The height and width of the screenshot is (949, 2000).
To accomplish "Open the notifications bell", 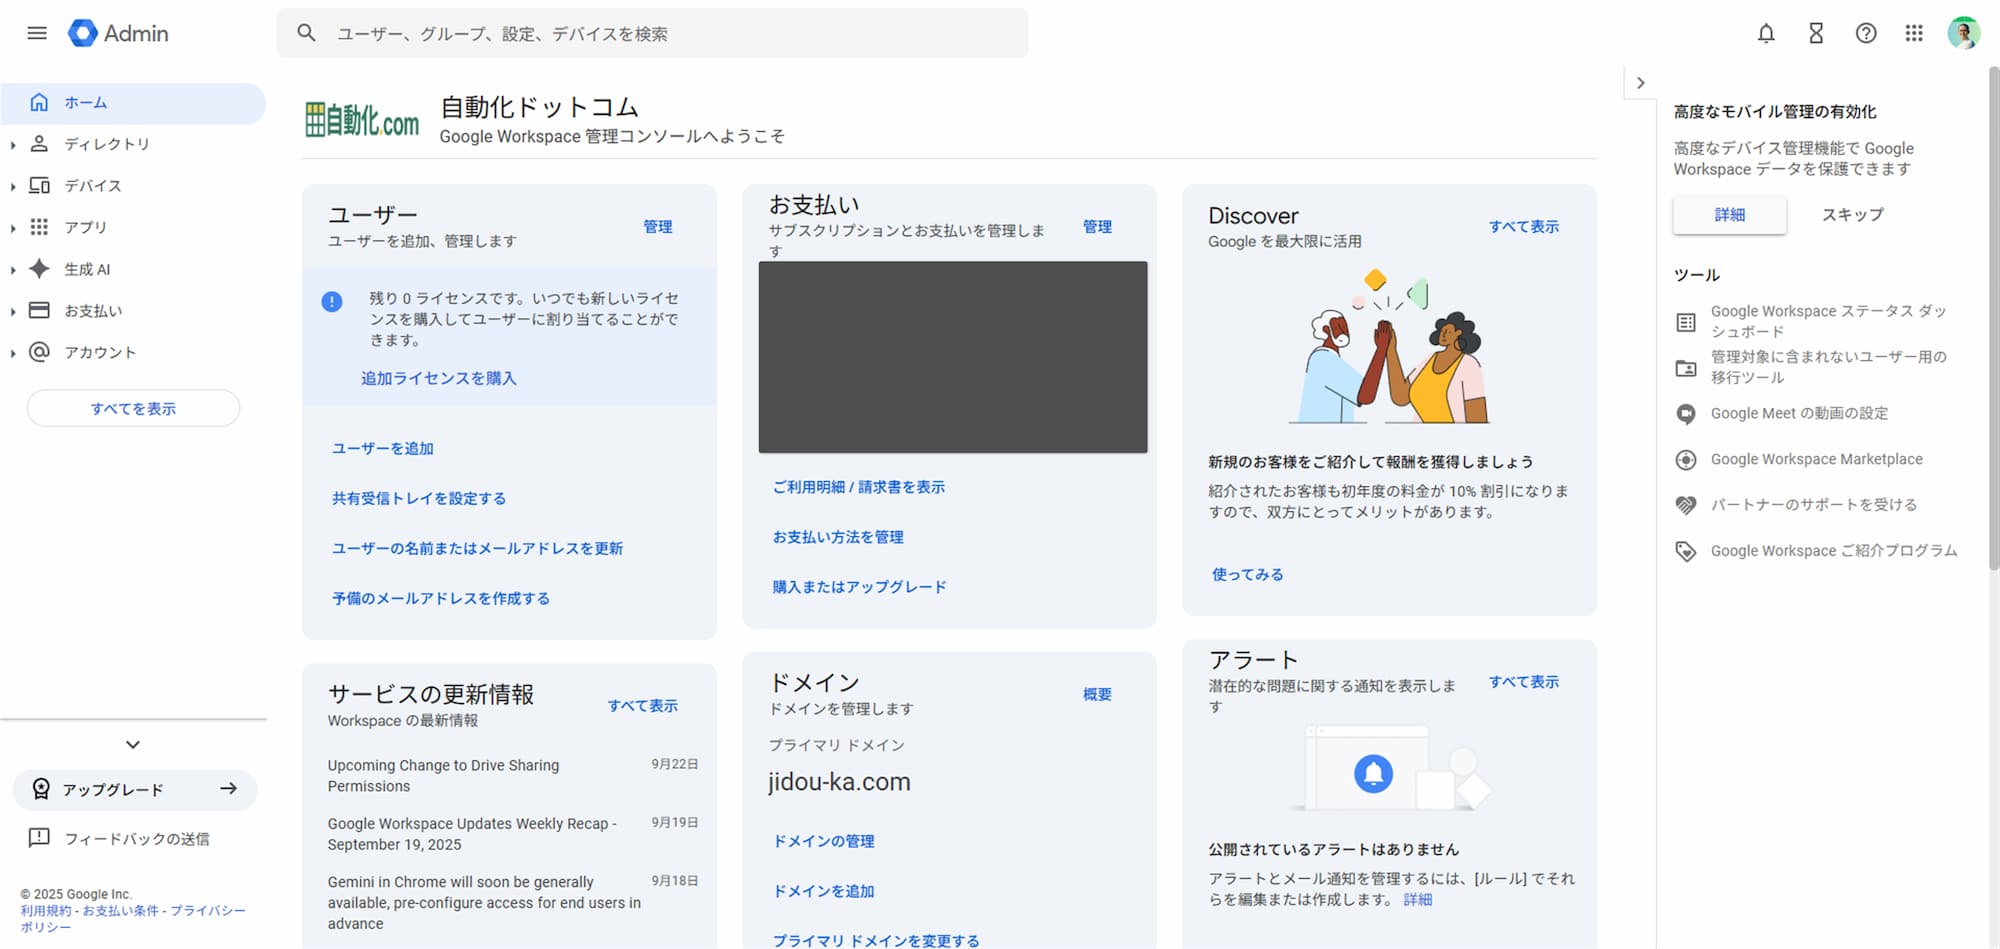I will tap(1766, 33).
